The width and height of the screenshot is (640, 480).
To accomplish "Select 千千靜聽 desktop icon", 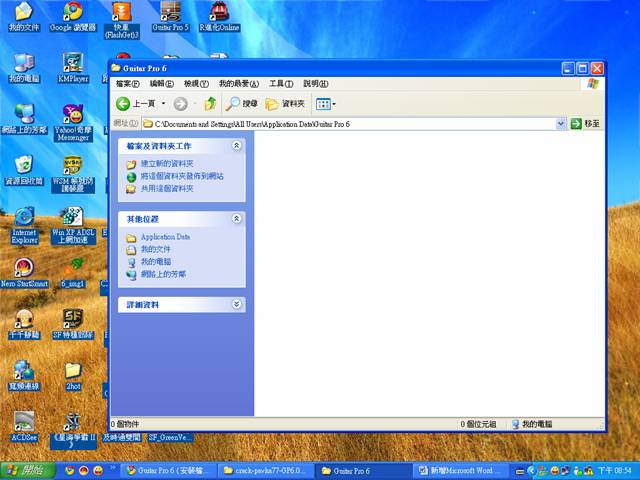I will pos(24,324).
